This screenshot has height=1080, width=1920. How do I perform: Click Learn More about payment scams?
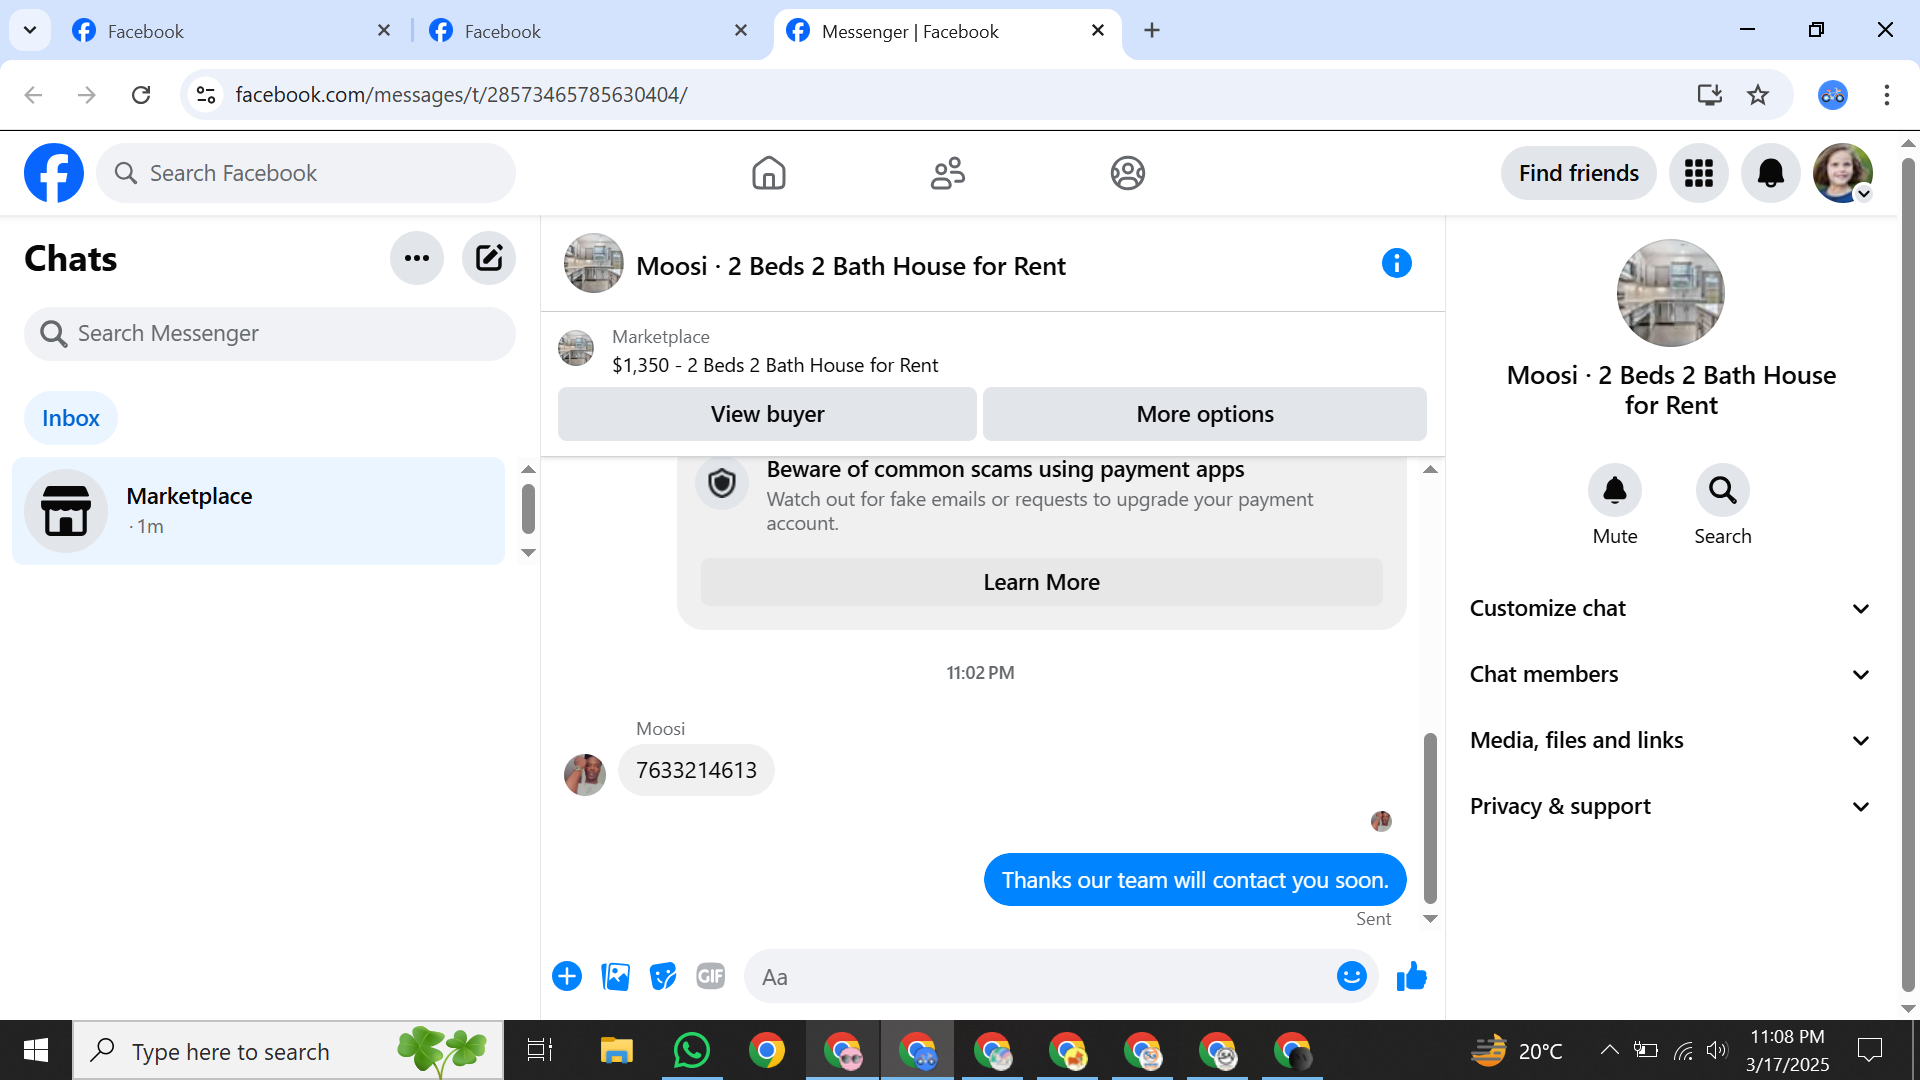tap(1041, 582)
